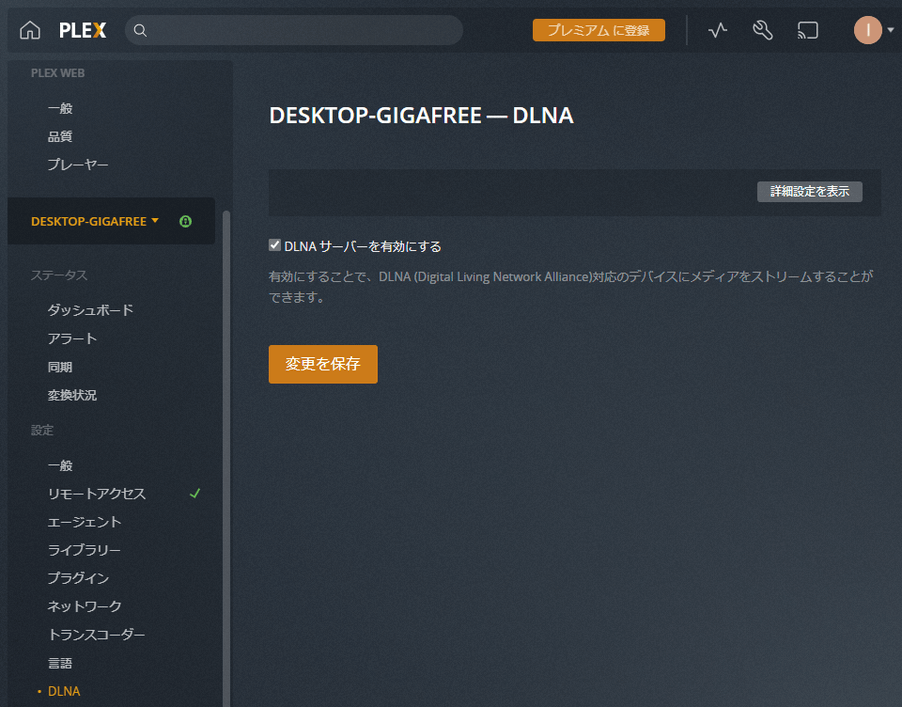Click the 設定 section header
Image resolution: width=902 pixels, height=707 pixels.
(x=42, y=430)
